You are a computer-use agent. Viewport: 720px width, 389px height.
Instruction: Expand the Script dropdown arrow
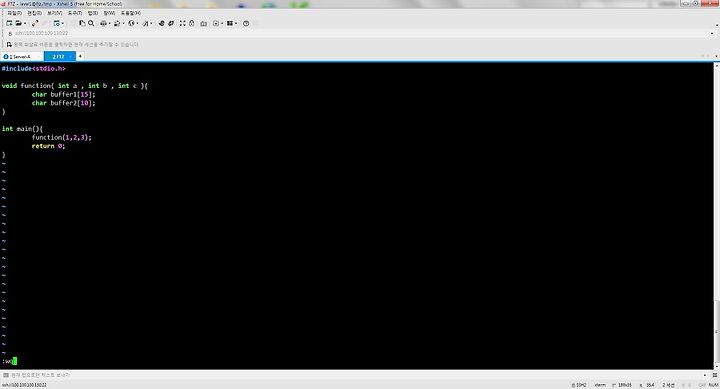pos(222,23)
